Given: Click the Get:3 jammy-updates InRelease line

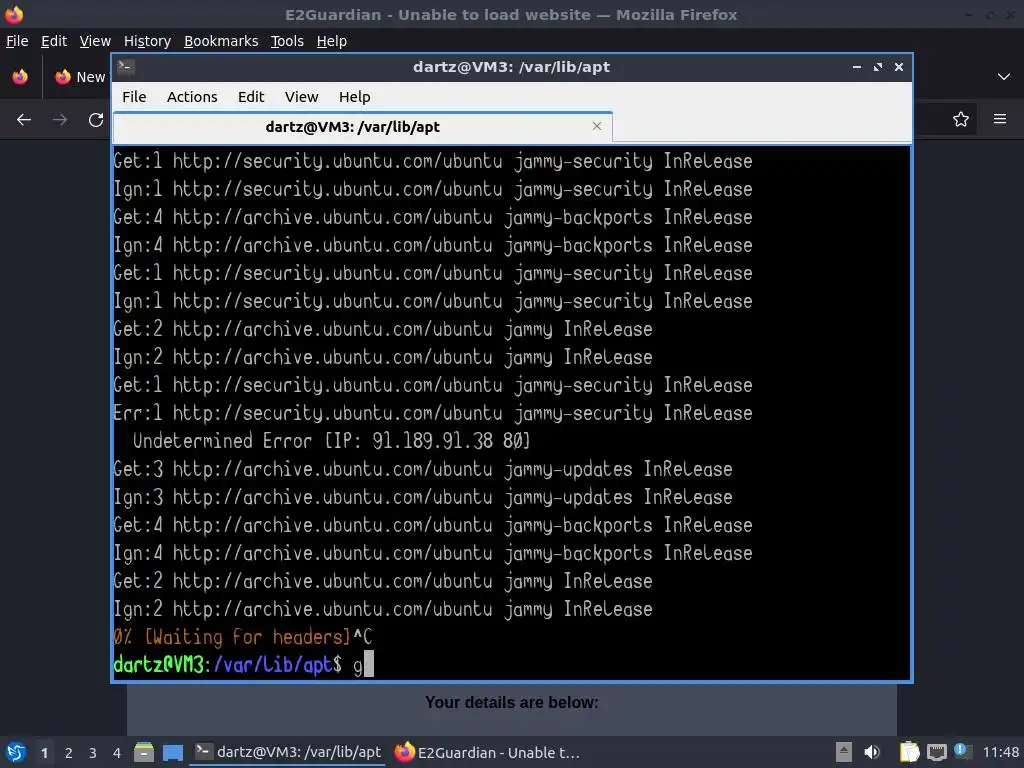Looking at the screenshot, I should click(423, 469).
